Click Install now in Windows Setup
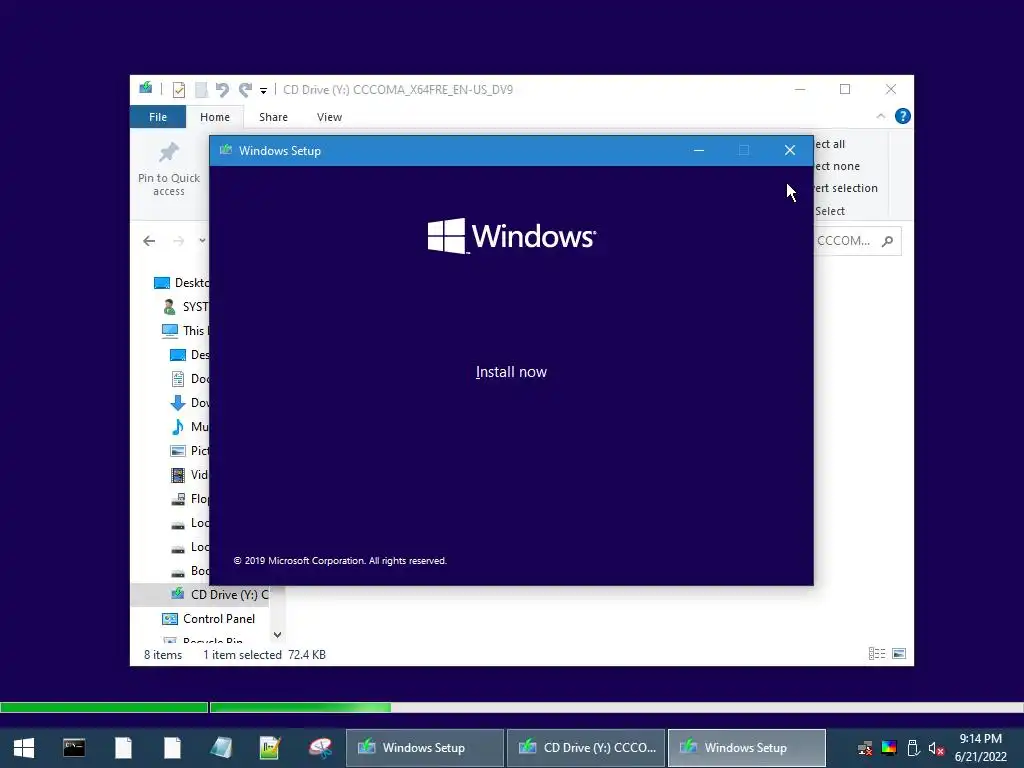Viewport: 1024px width, 768px height. pyautogui.click(x=511, y=372)
